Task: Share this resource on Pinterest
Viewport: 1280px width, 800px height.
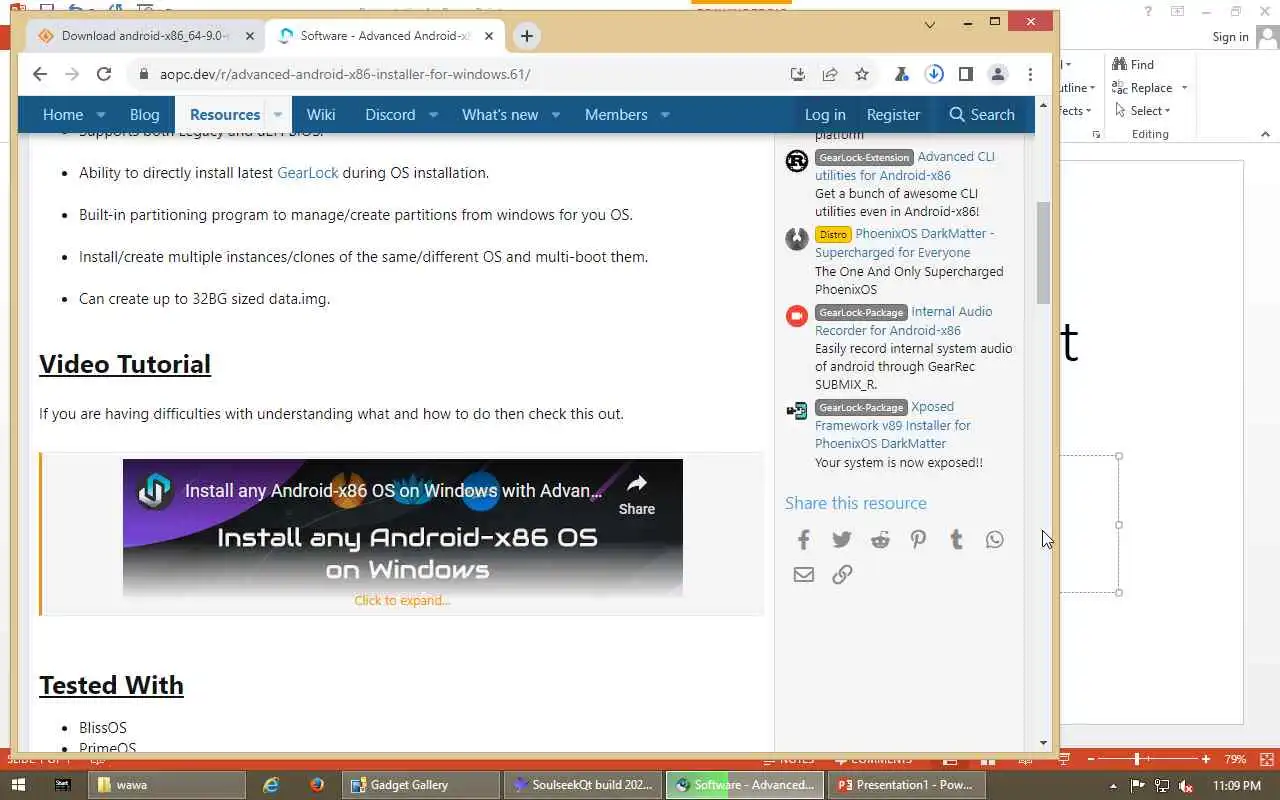Action: click(x=918, y=540)
